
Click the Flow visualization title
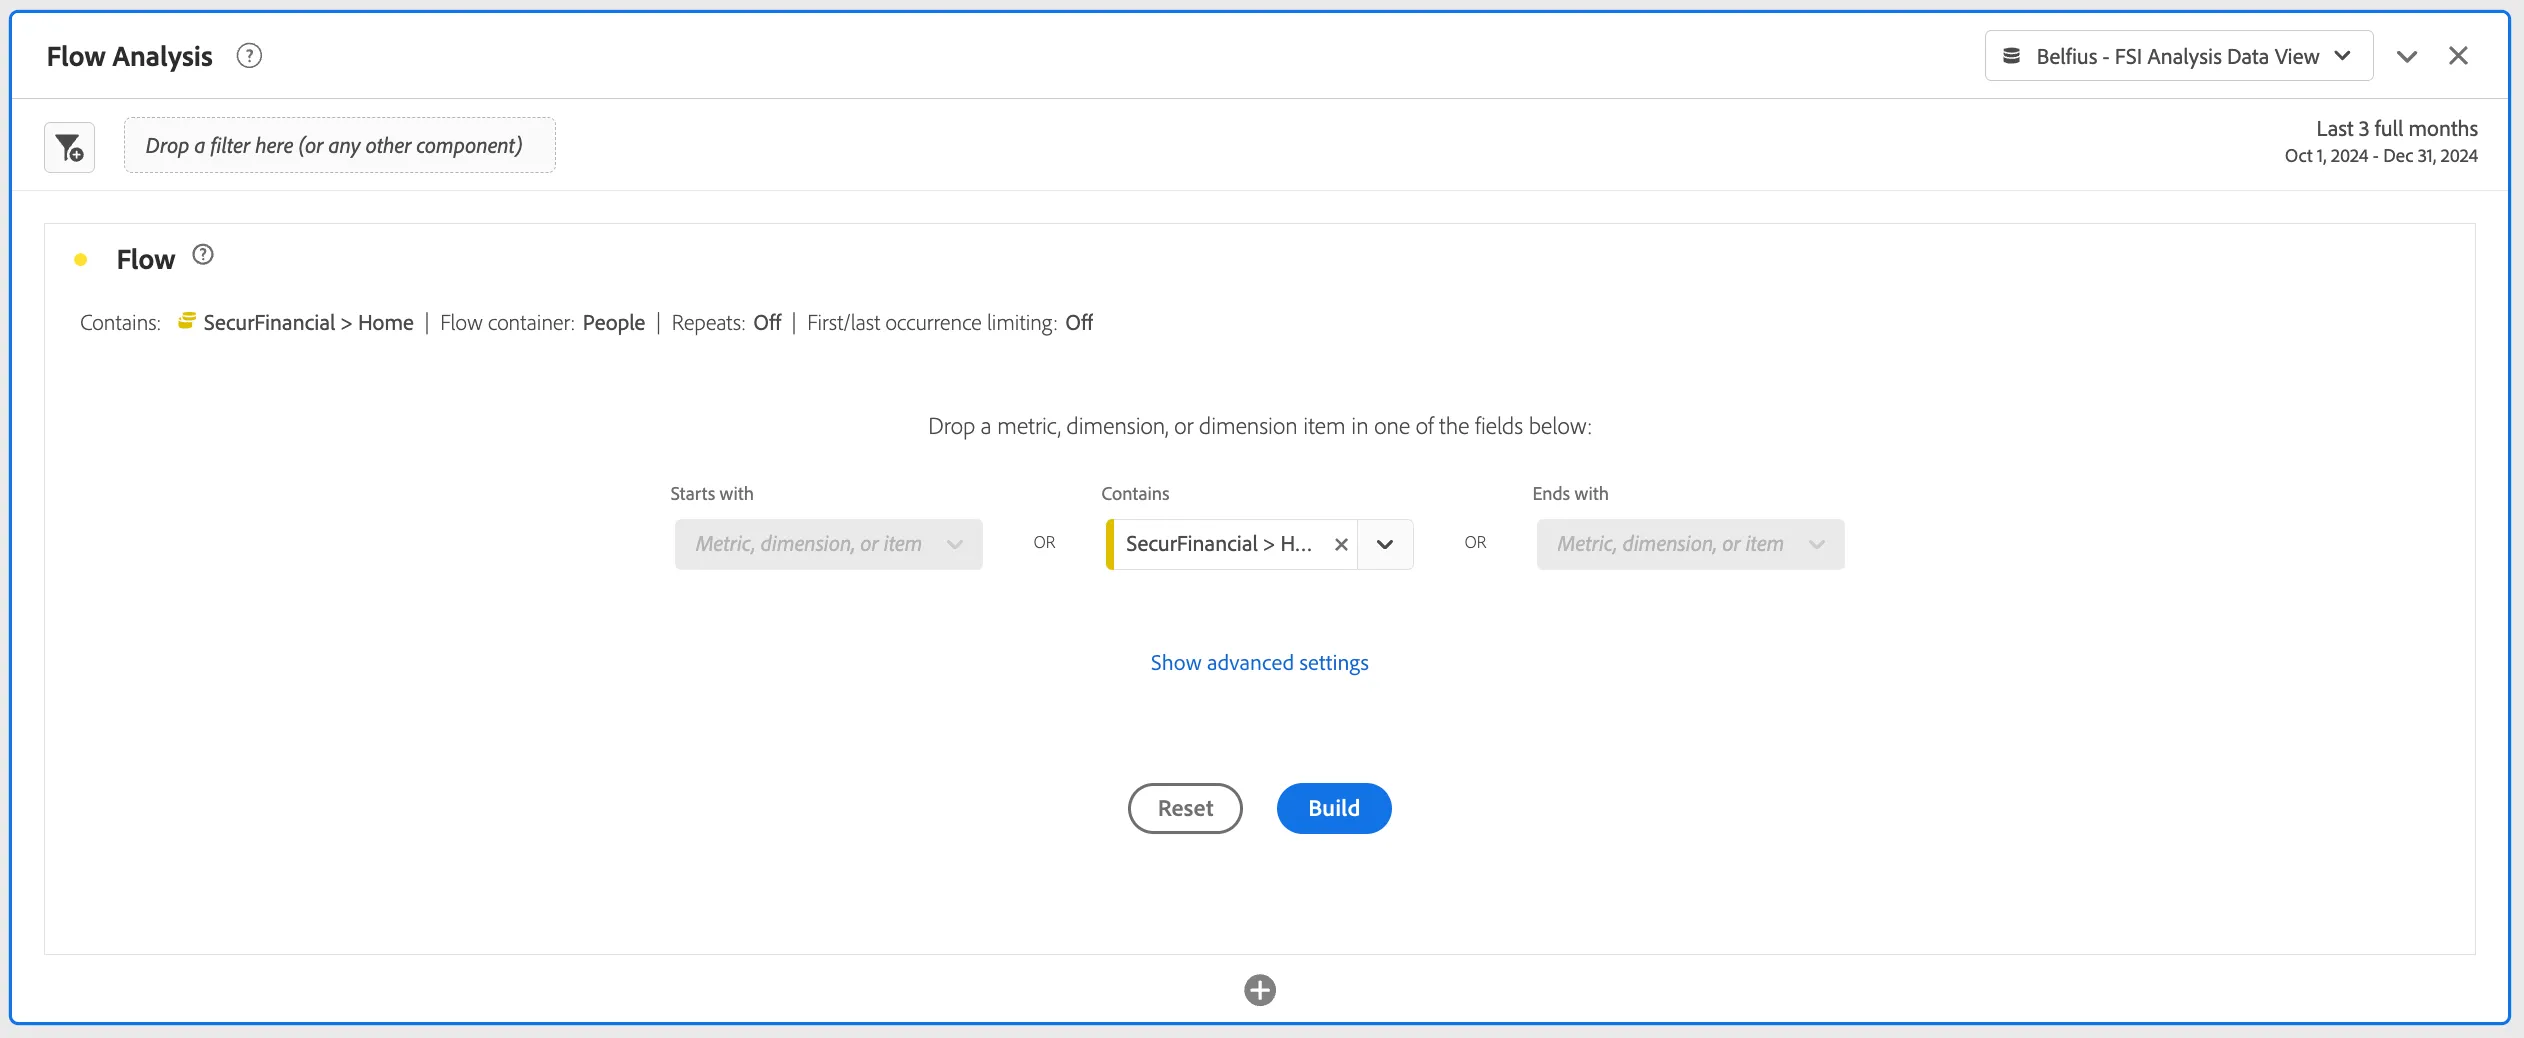click(x=146, y=259)
